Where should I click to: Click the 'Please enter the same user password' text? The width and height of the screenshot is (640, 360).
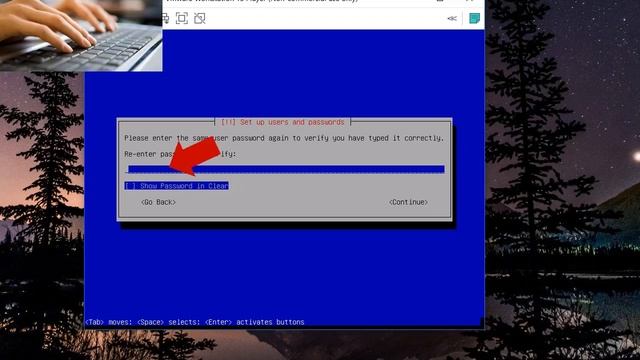tap(284, 138)
